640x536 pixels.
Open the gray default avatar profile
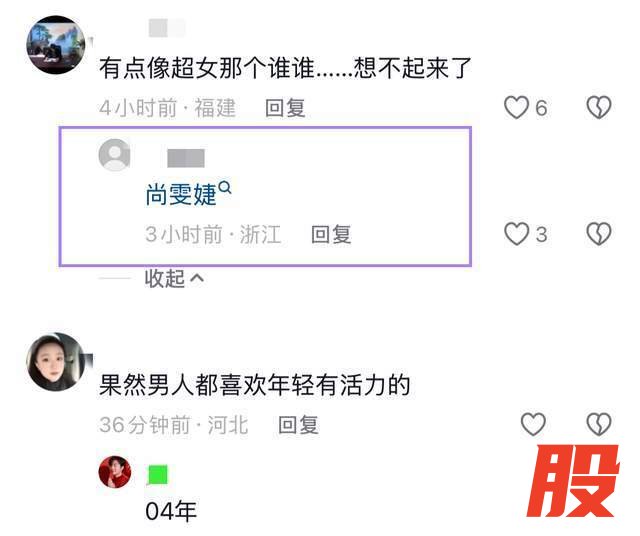115,155
